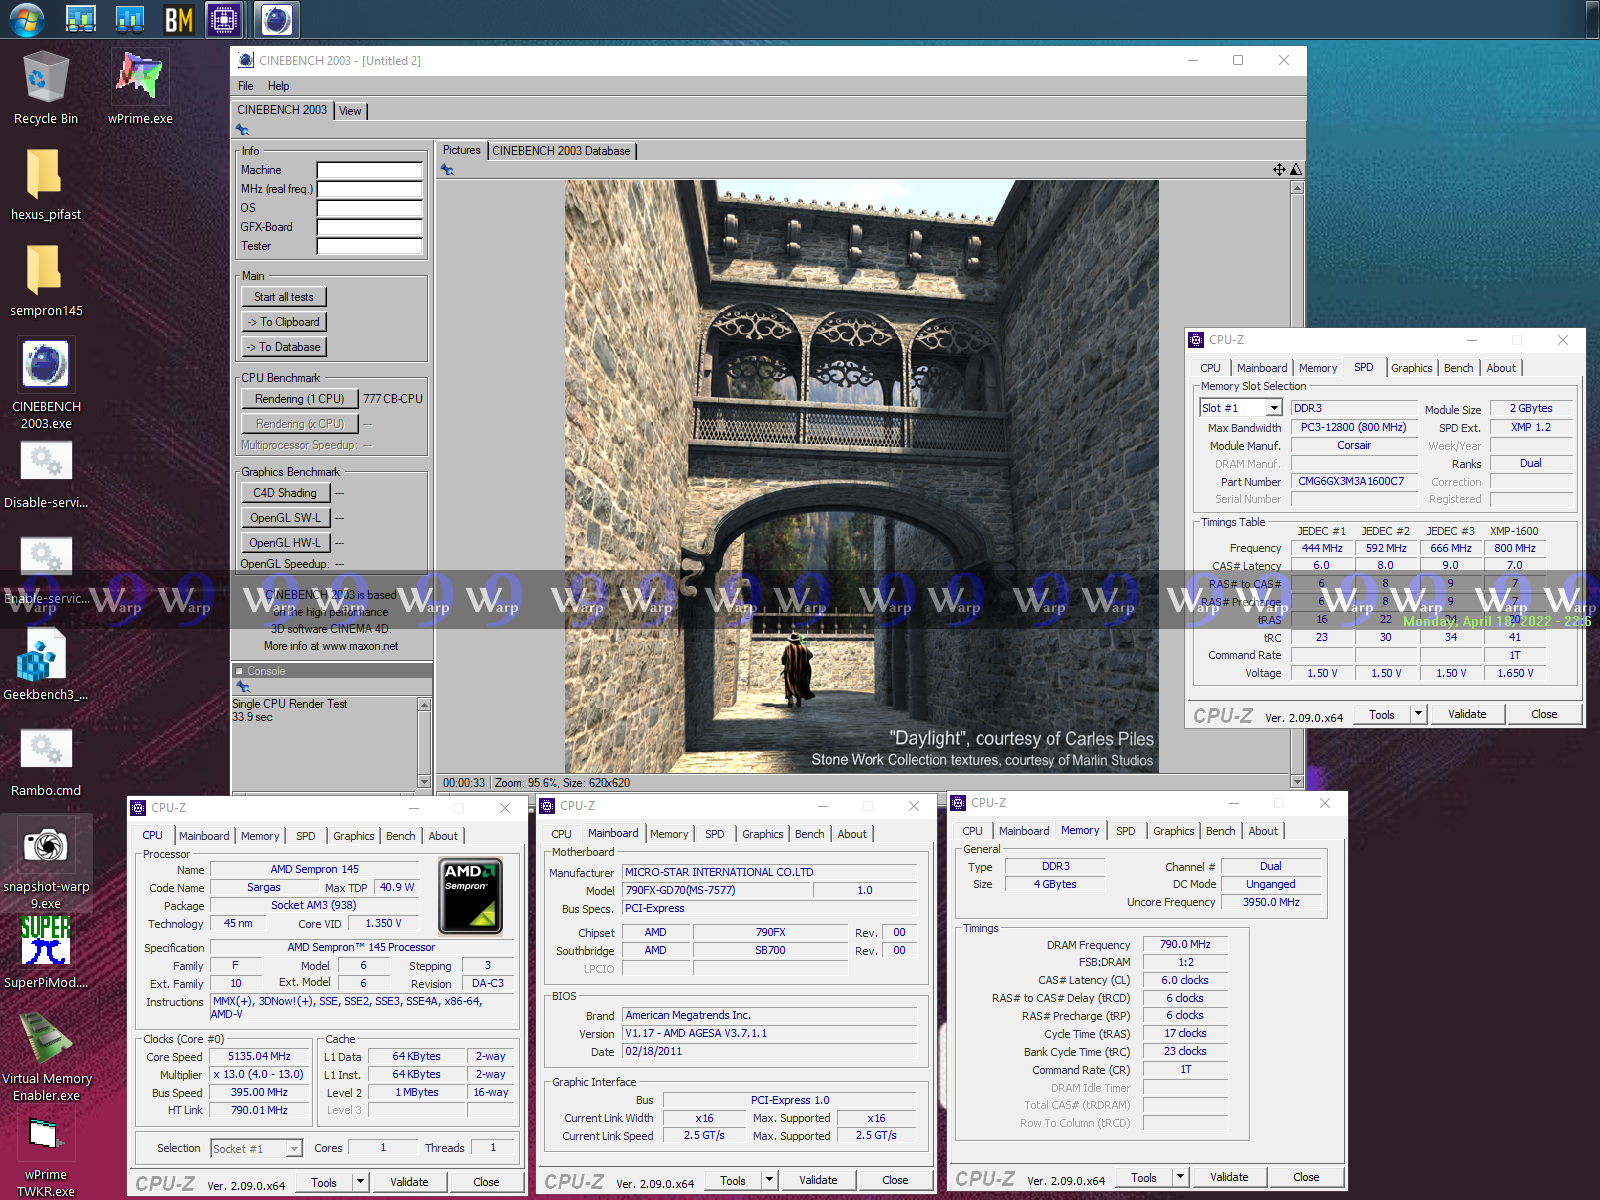Click the down arrow of the render view scrollbar
Viewport: 1600px width, 1200px height.
click(x=1297, y=781)
